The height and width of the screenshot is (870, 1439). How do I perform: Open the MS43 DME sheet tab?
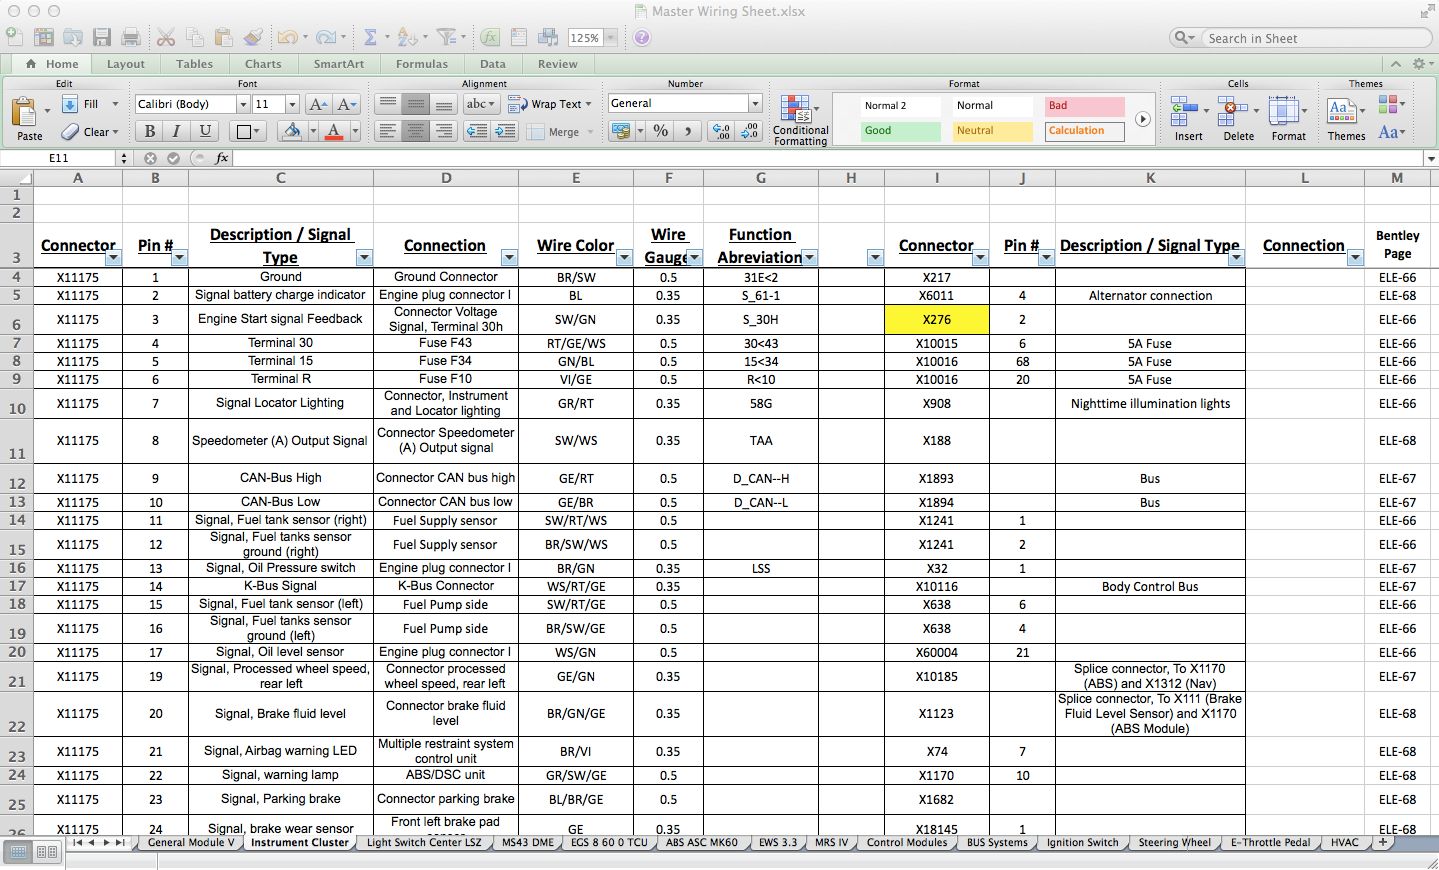527,843
